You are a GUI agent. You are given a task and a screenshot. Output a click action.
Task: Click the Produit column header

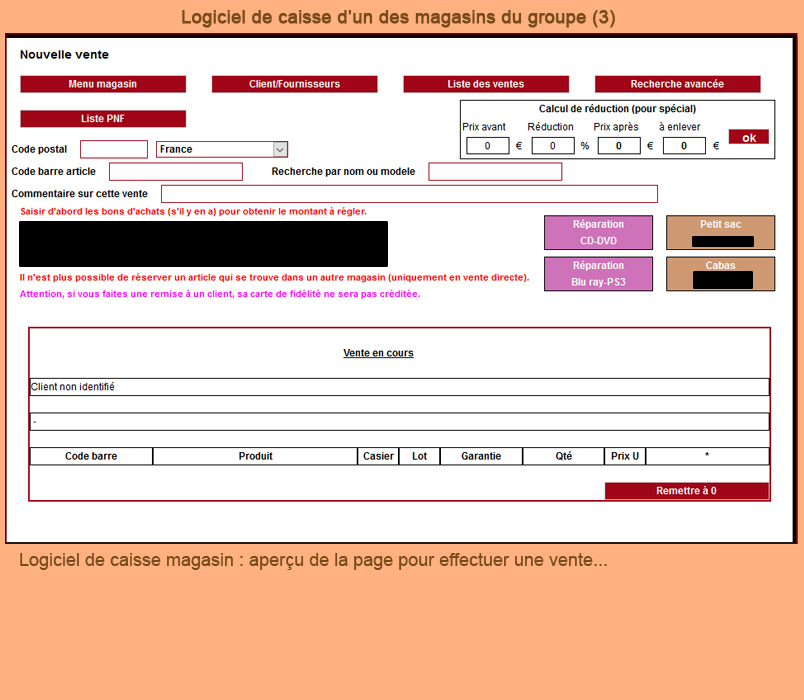[x=255, y=456]
